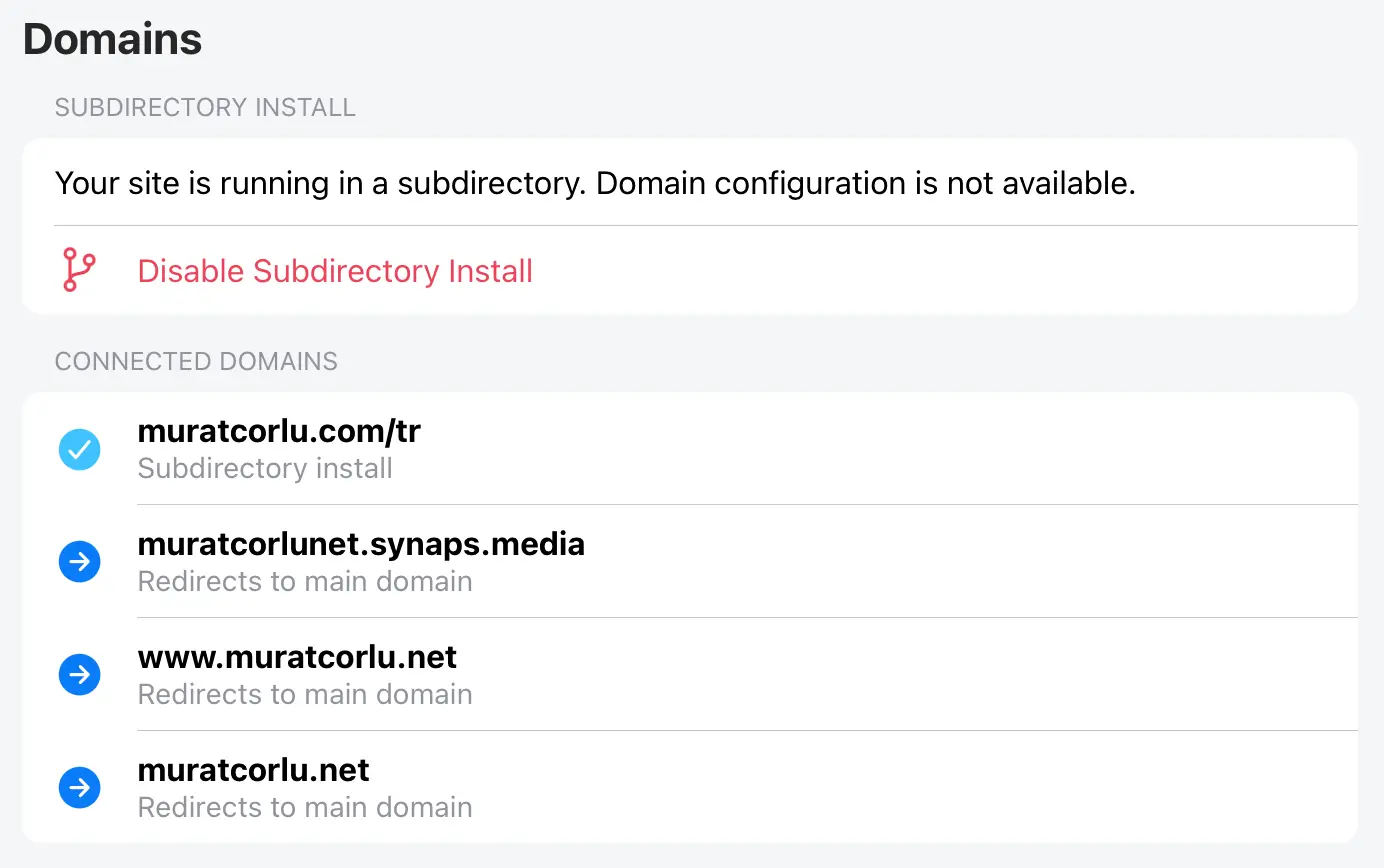Image resolution: width=1384 pixels, height=868 pixels.
Task: Click the SUBDIRECTORY INSTALL section header
Action: (205, 108)
